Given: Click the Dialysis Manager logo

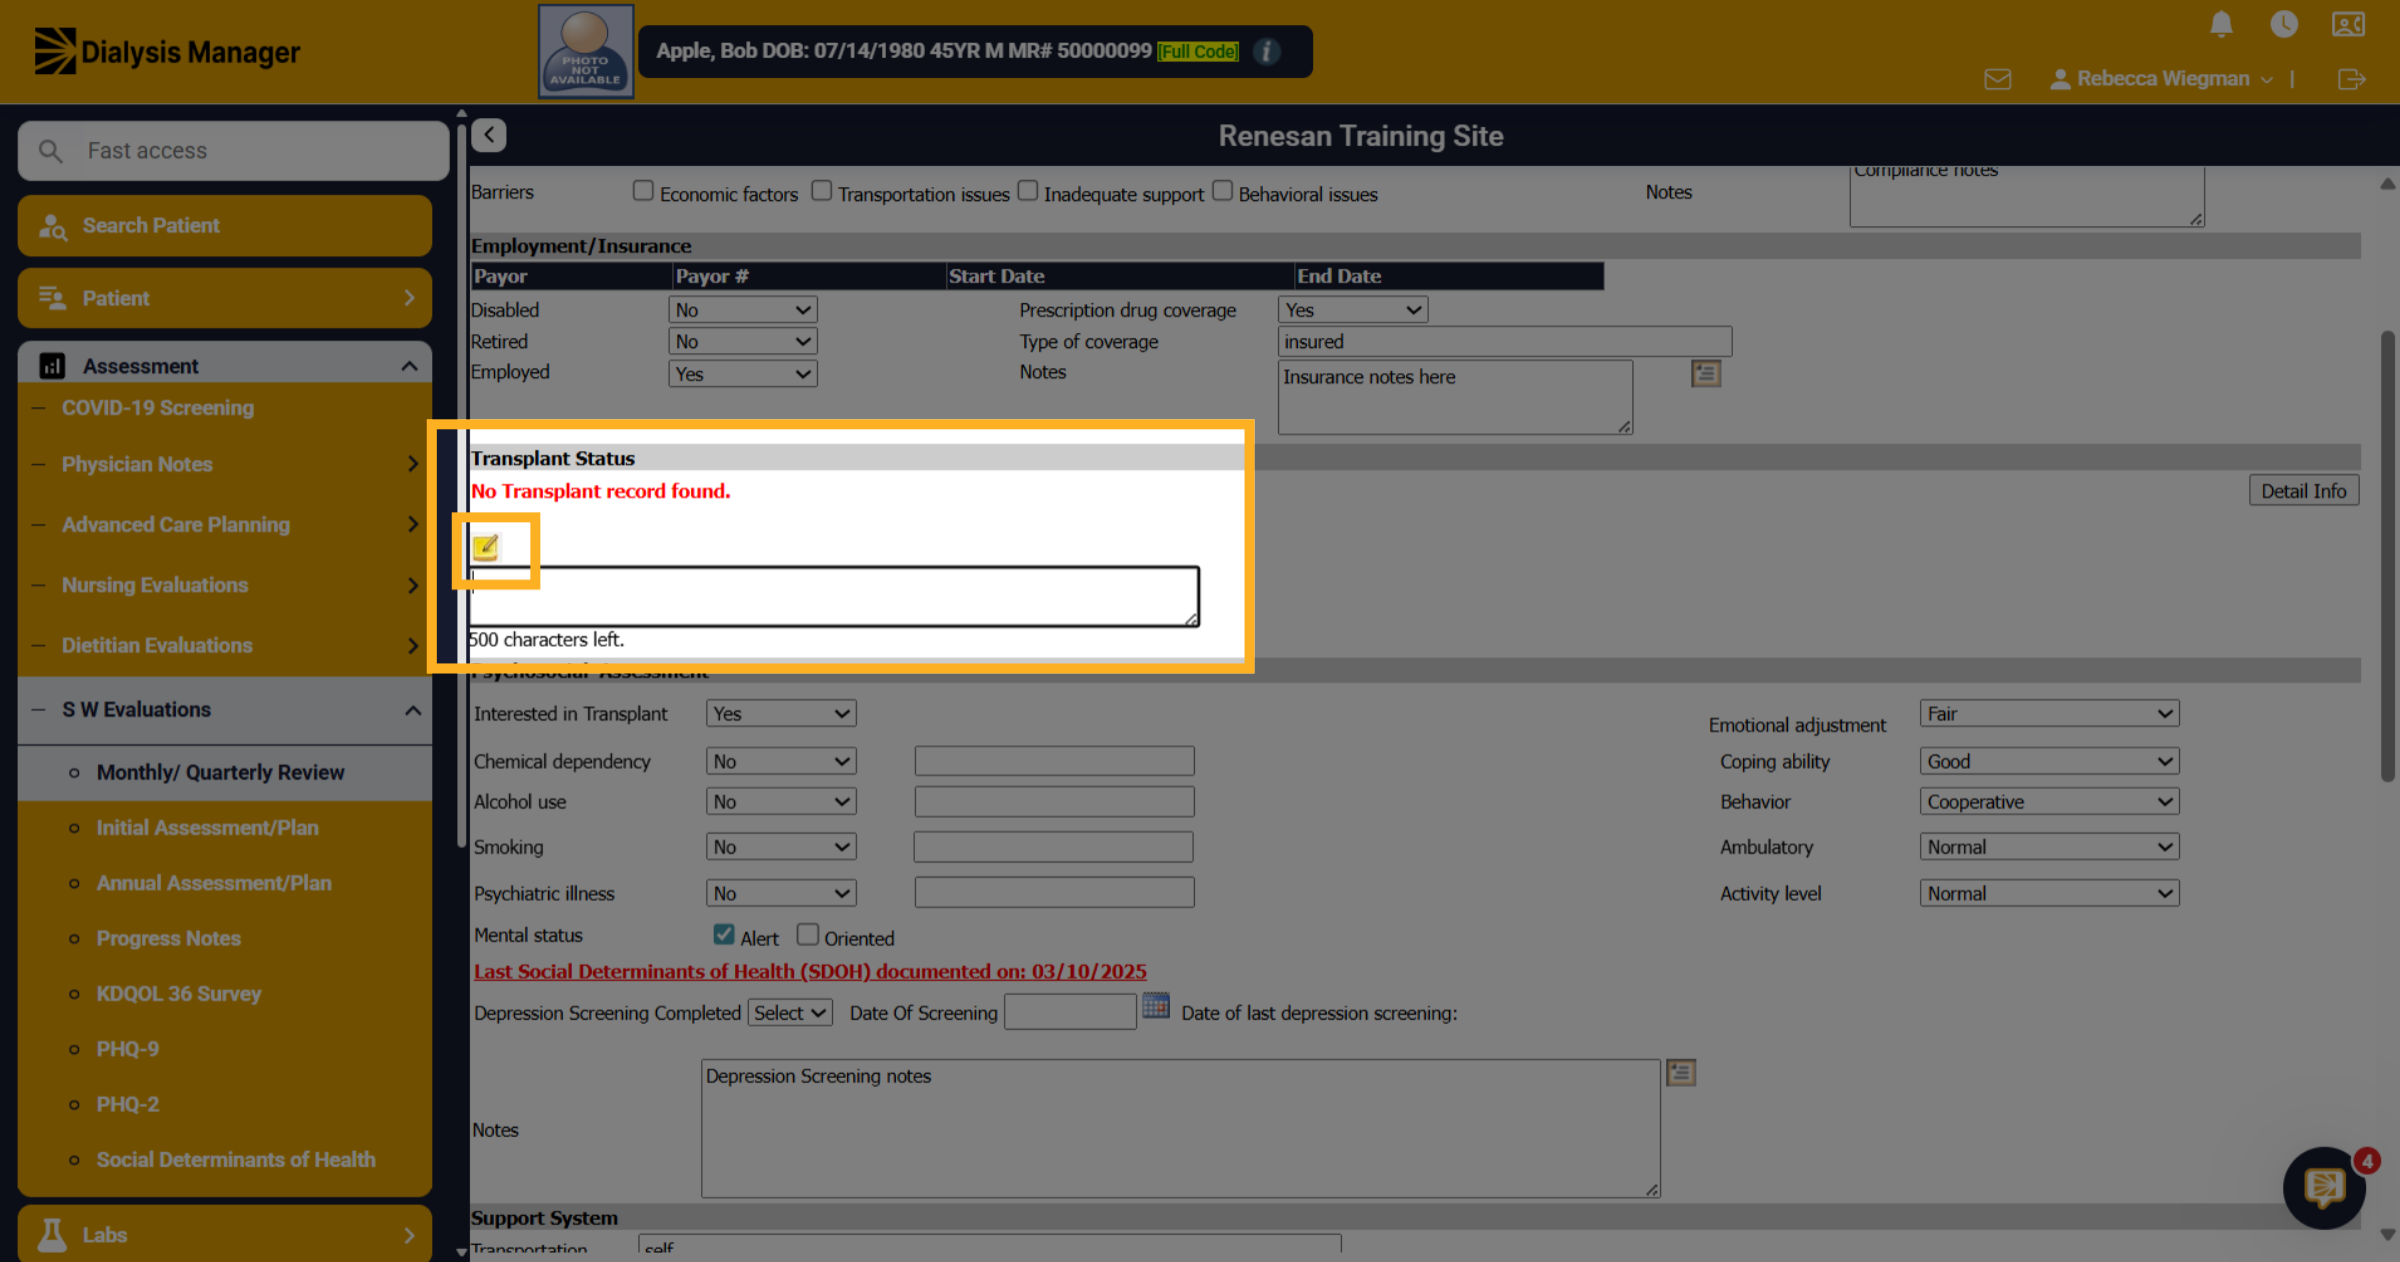Looking at the screenshot, I should (167, 51).
